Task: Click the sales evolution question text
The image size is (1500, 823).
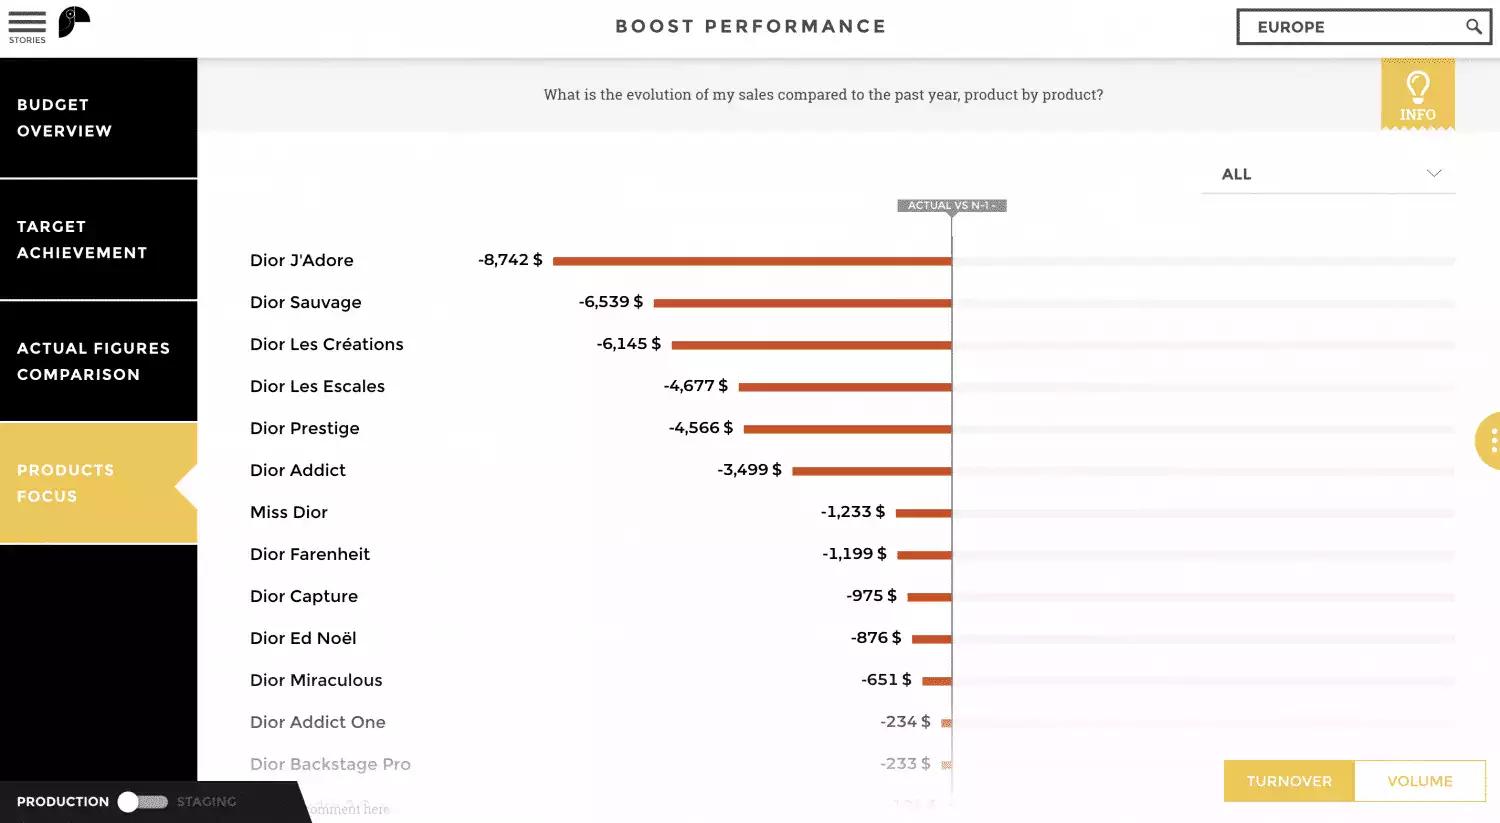Action: click(x=823, y=95)
